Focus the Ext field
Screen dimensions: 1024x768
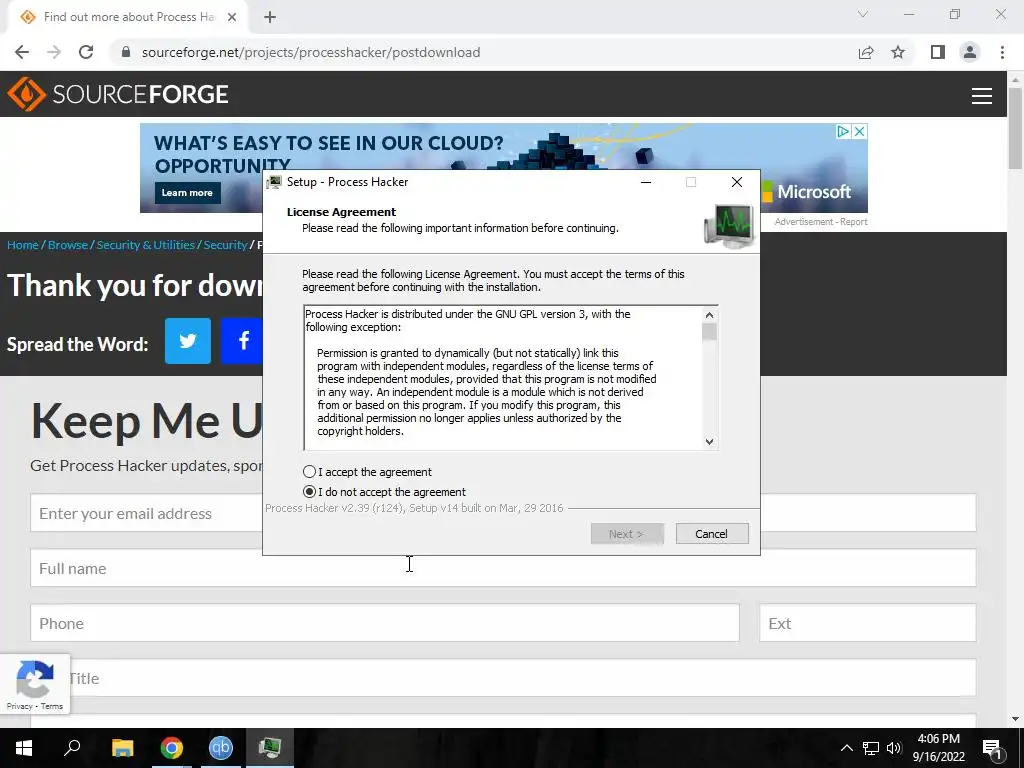[x=867, y=623]
